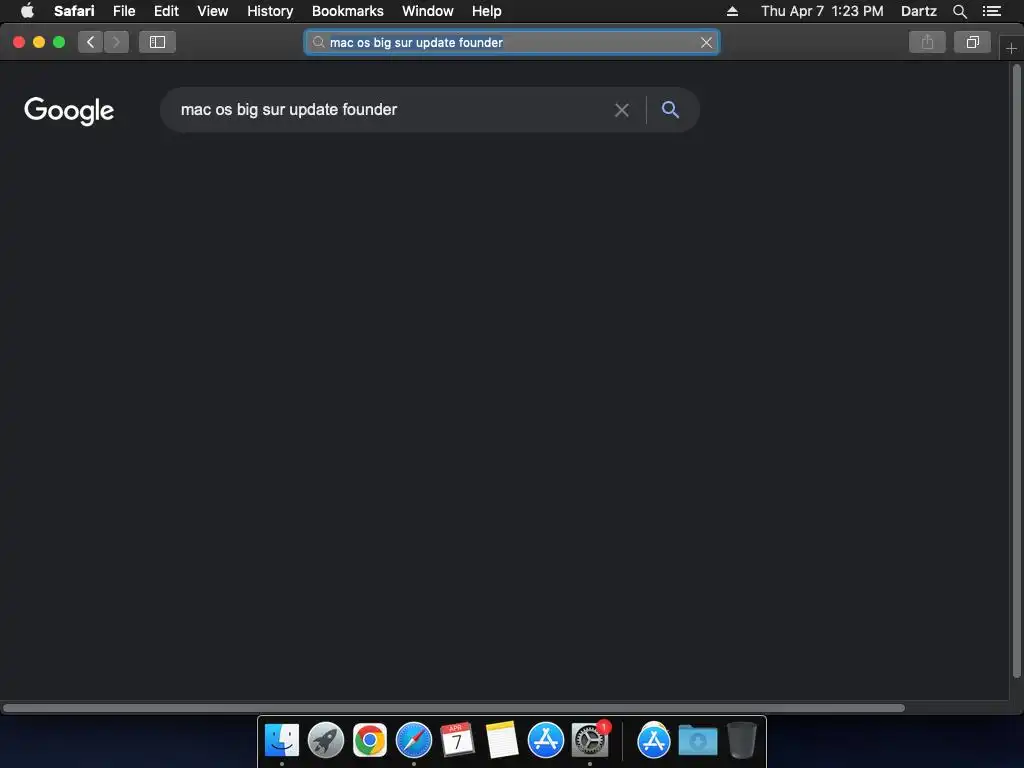Open the Edit menu
This screenshot has height=768, width=1024.
point(166,11)
